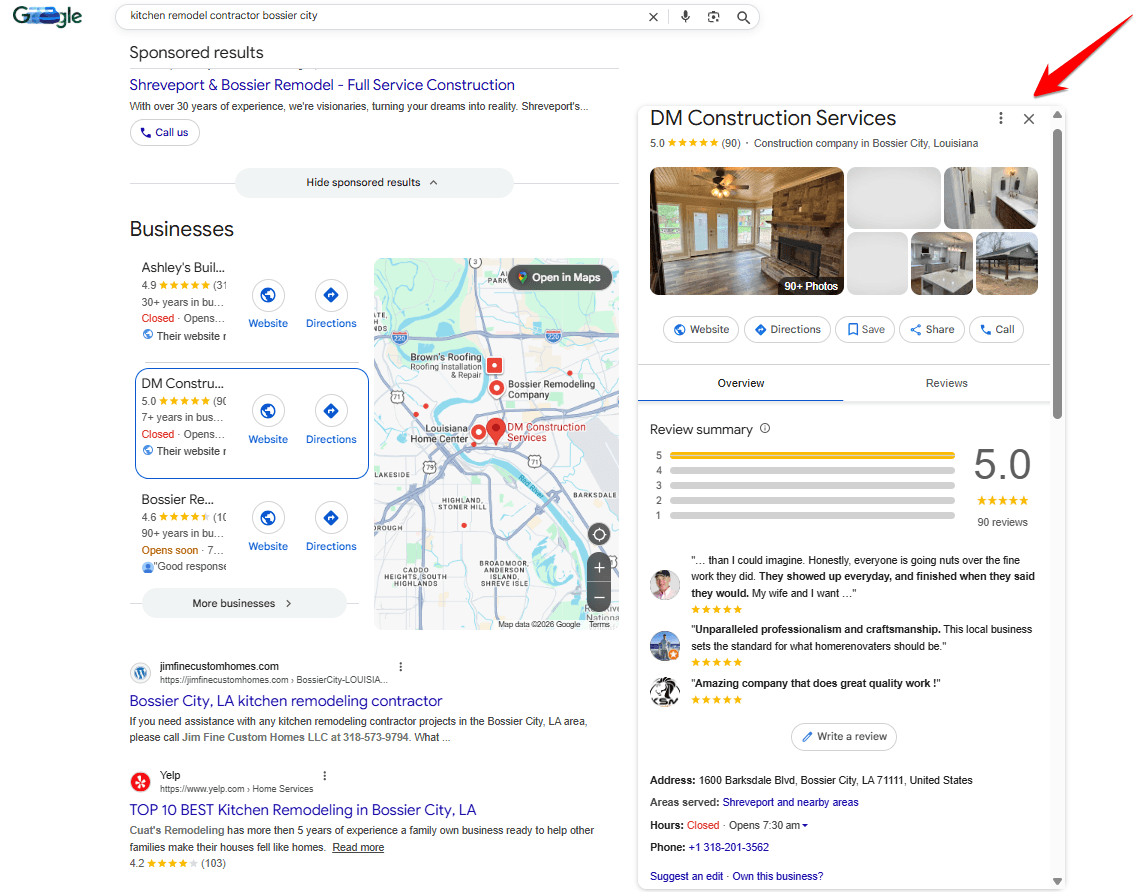Switch to the Reviews tab
The image size is (1148, 892).
[945, 383]
